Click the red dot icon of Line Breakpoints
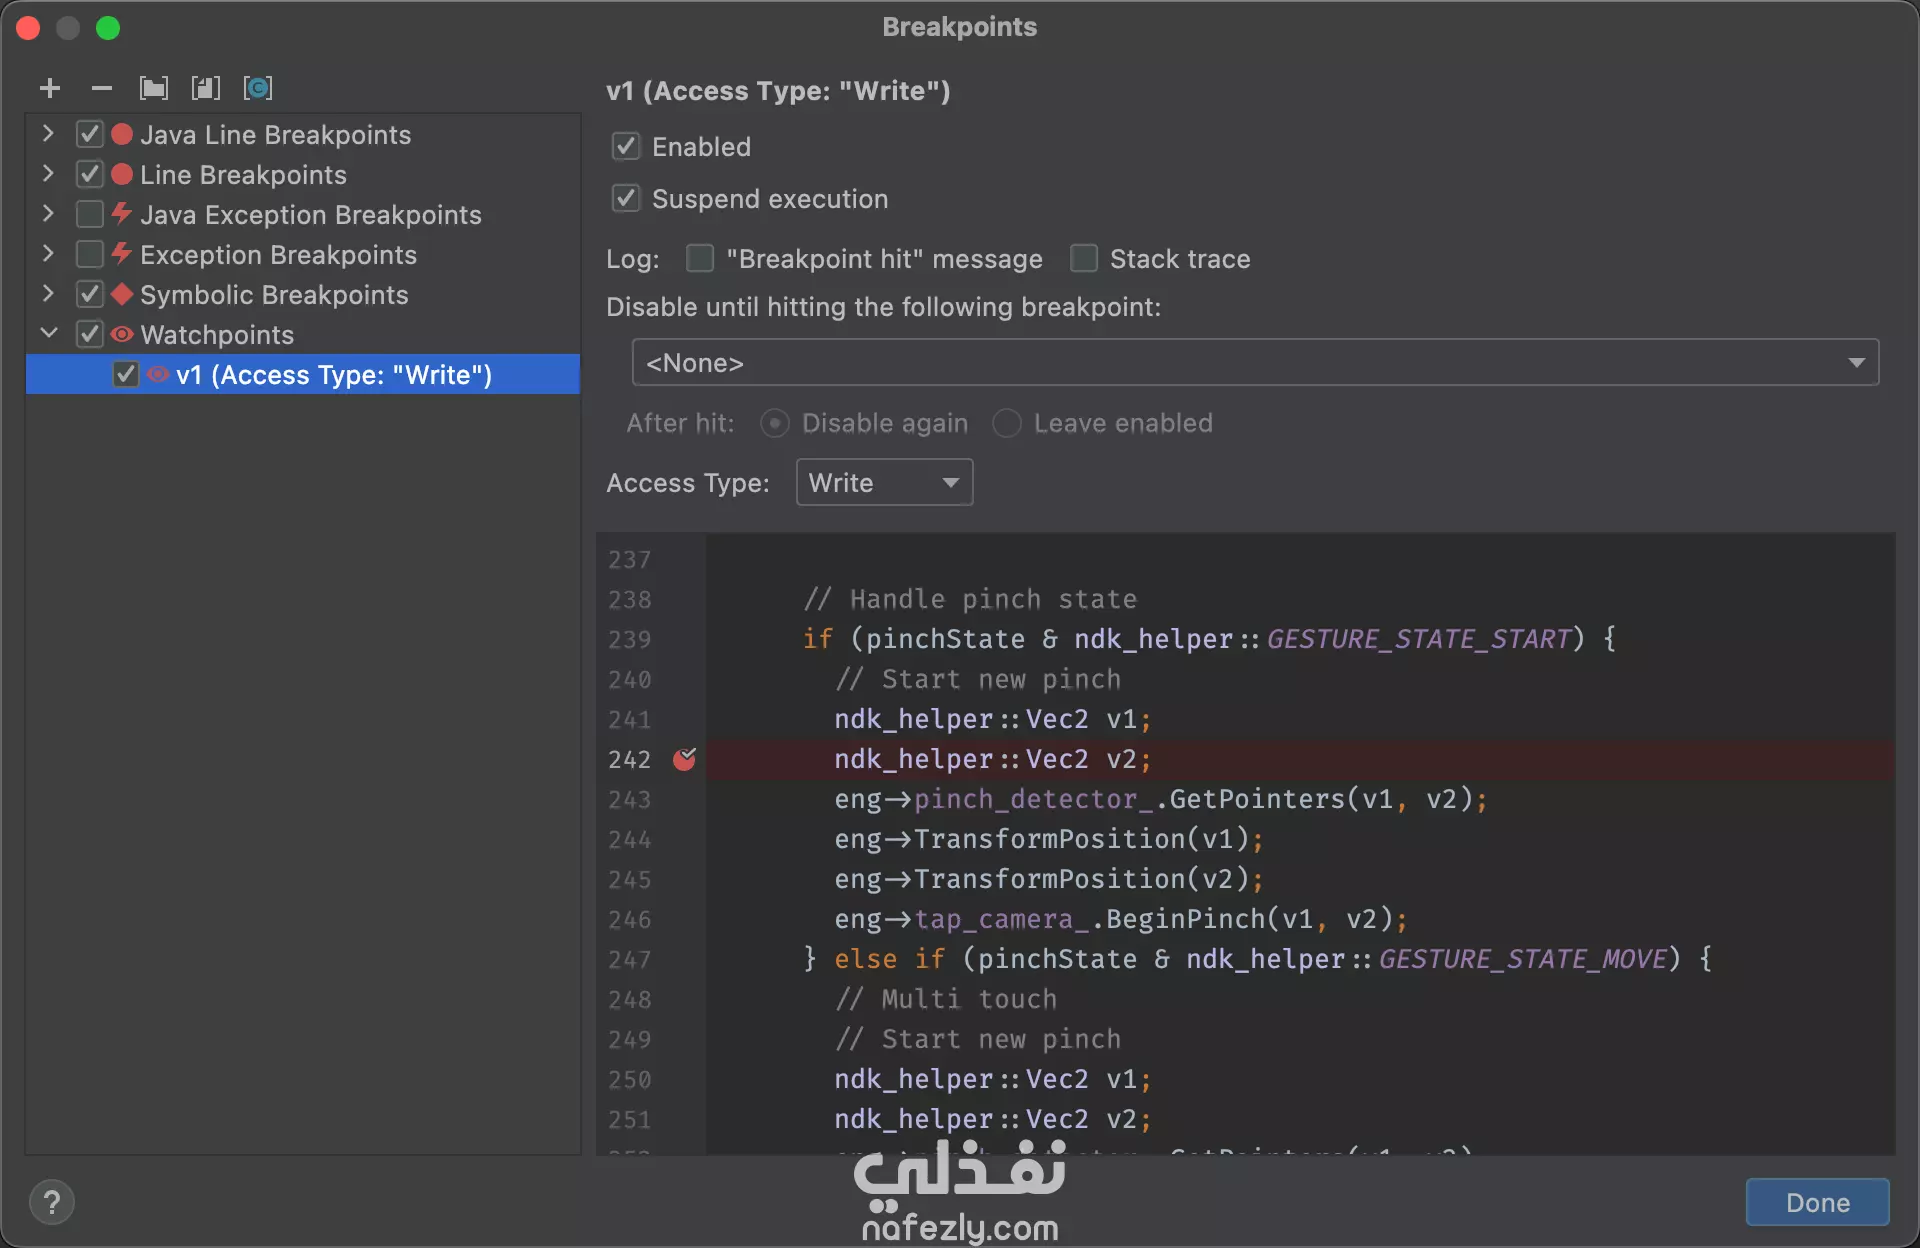 (122, 174)
